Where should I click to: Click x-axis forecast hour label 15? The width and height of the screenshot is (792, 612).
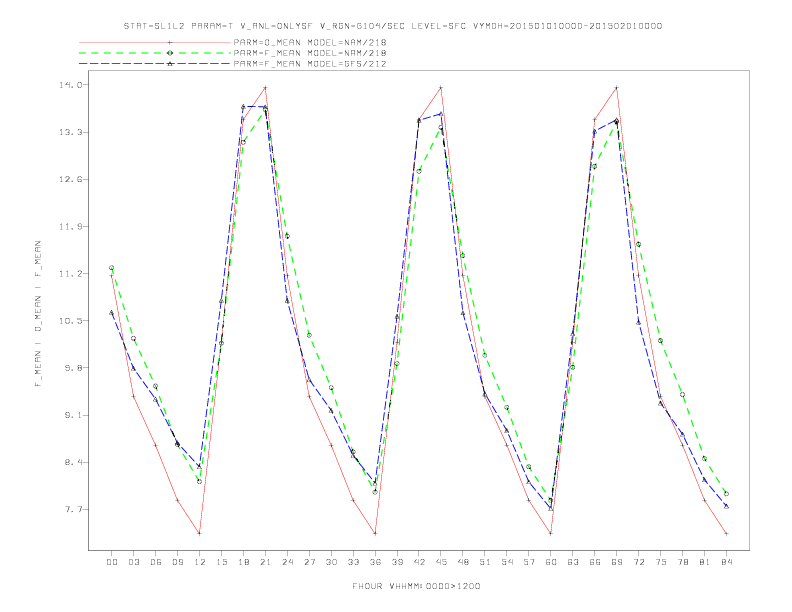click(221, 562)
